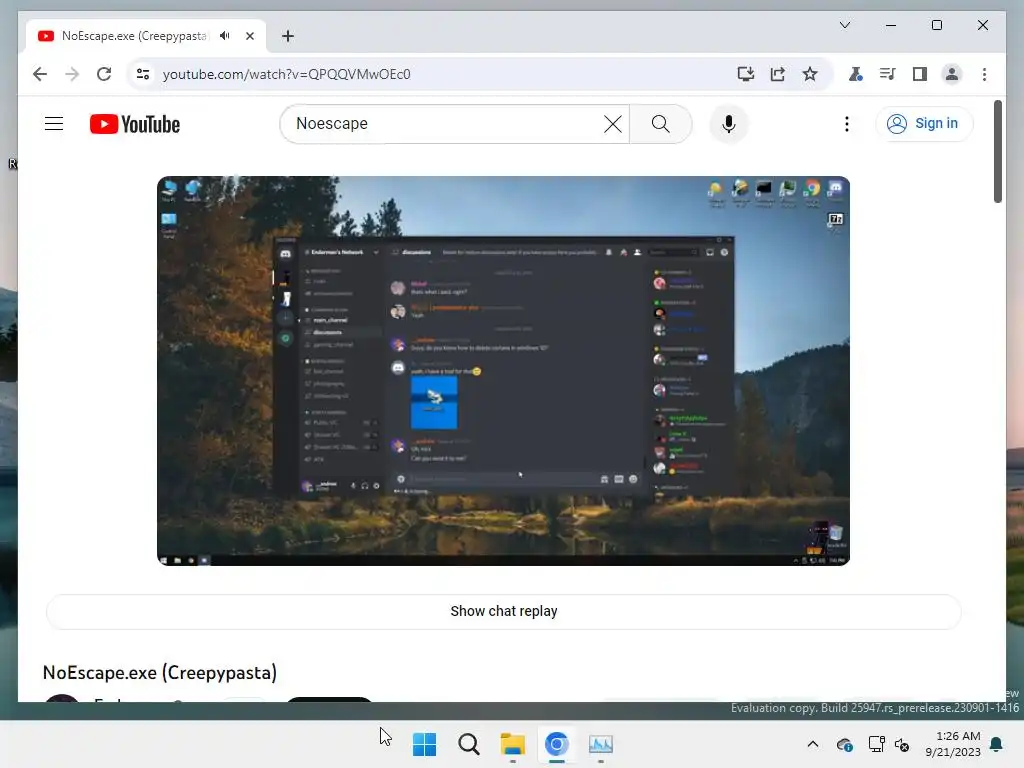1024x768 pixels.
Task: Open taskbar Search
Action: [x=468, y=744]
